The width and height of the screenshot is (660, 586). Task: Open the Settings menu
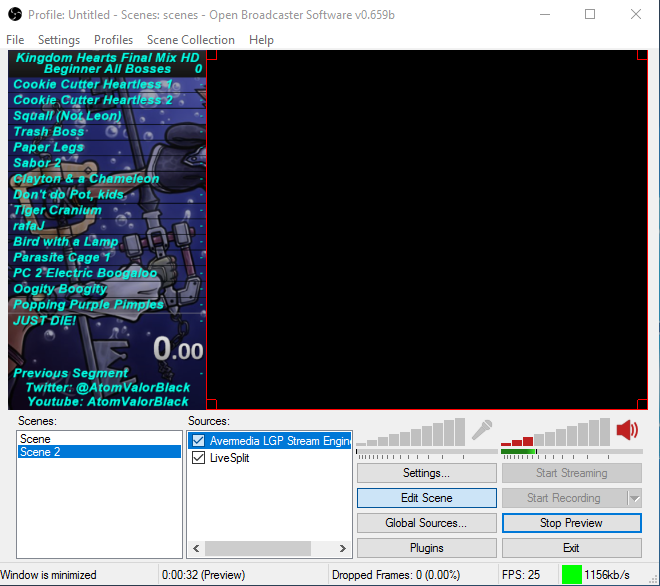pos(59,40)
